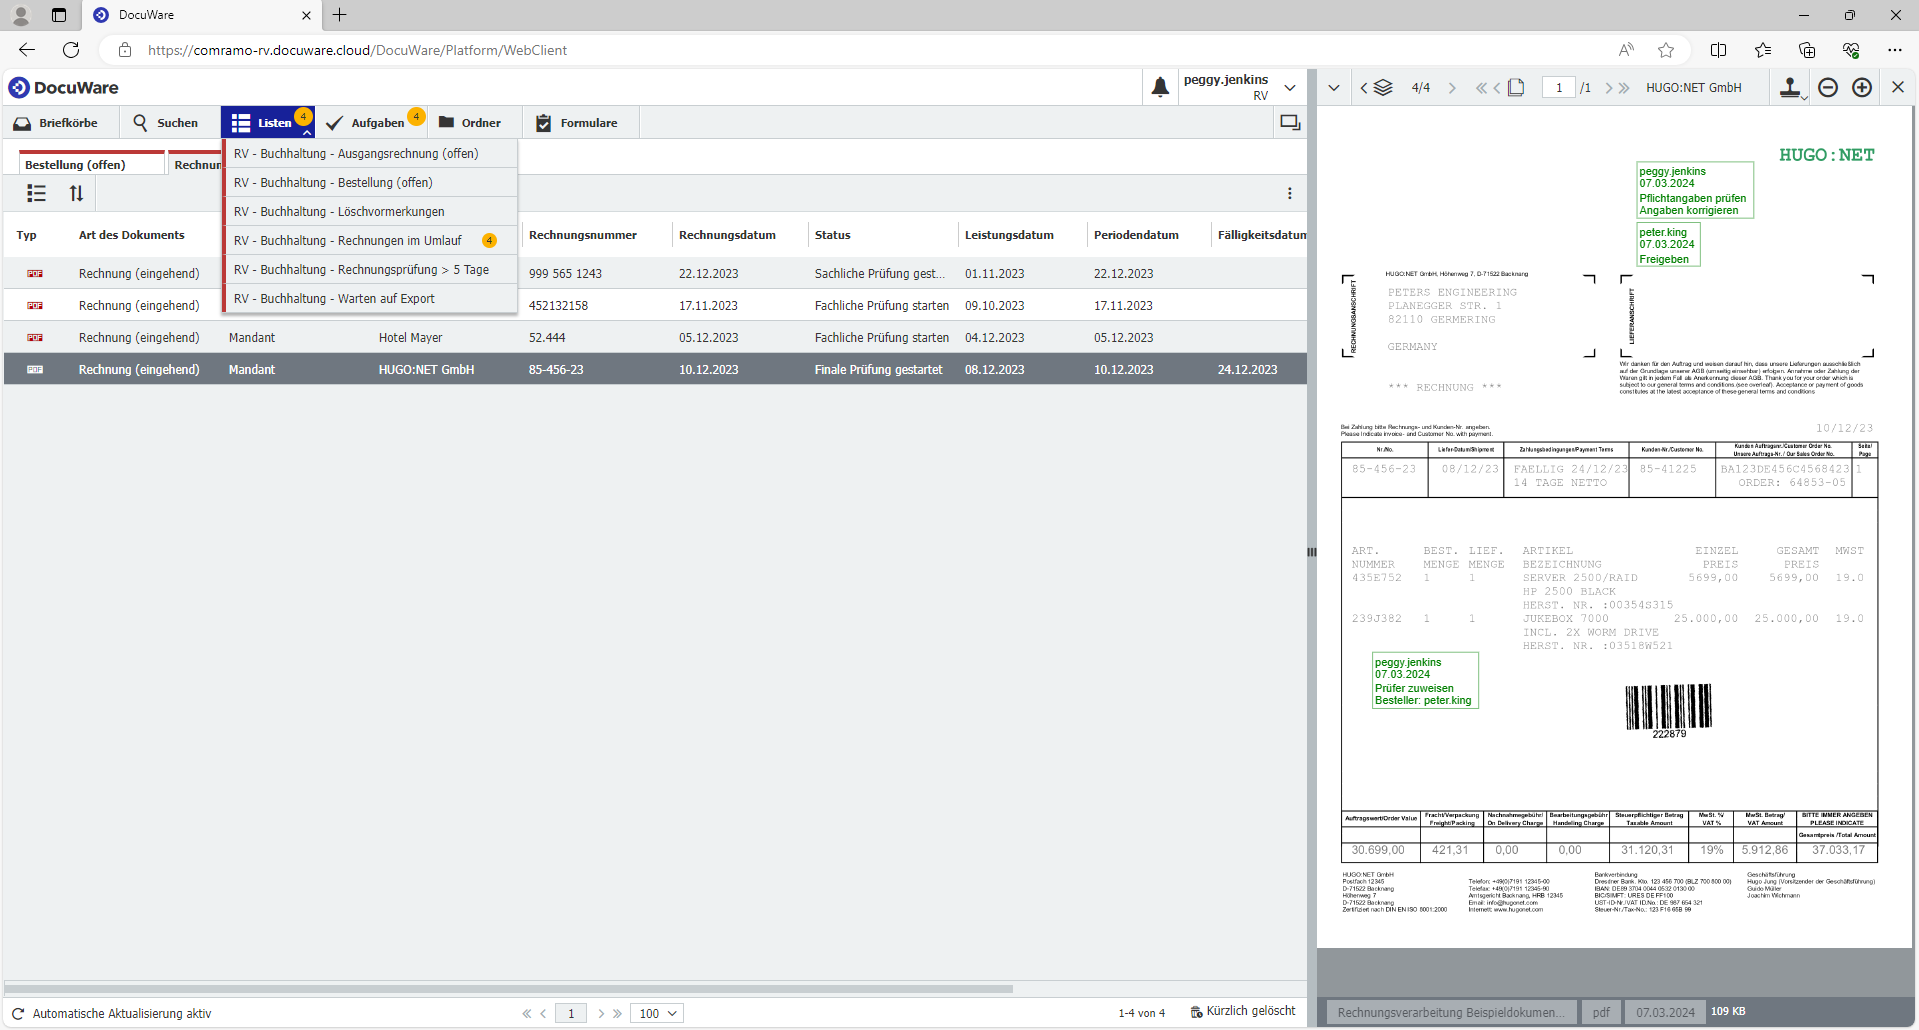Expand the viewer toolbar chevron
The width and height of the screenshot is (1919, 1030).
point(1334,88)
